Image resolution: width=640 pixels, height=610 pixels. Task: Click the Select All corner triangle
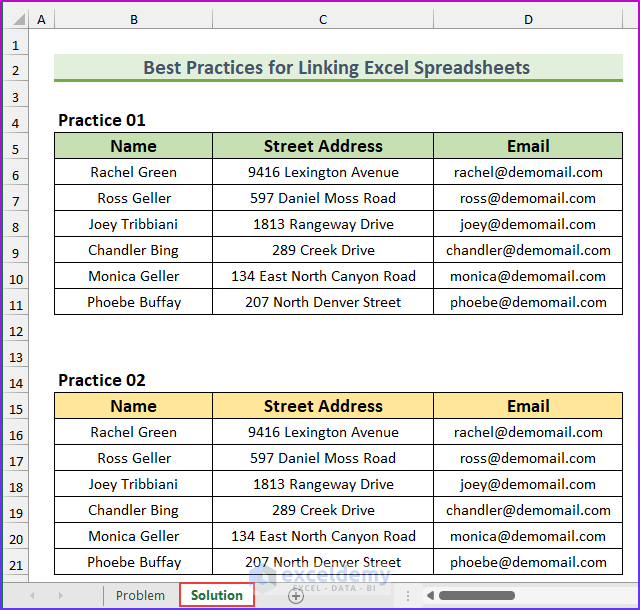pyautogui.click(x=18, y=19)
